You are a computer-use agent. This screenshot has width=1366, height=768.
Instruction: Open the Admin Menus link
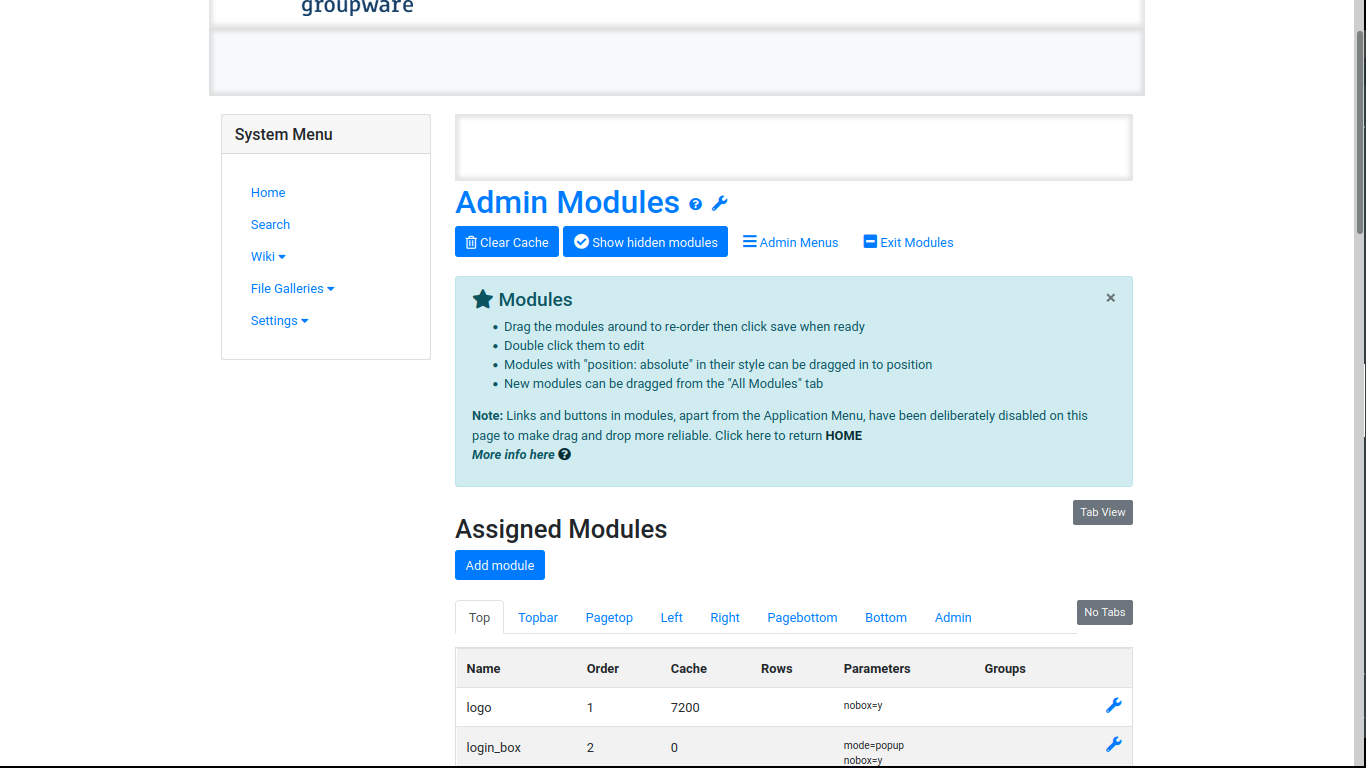[x=790, y=242]
